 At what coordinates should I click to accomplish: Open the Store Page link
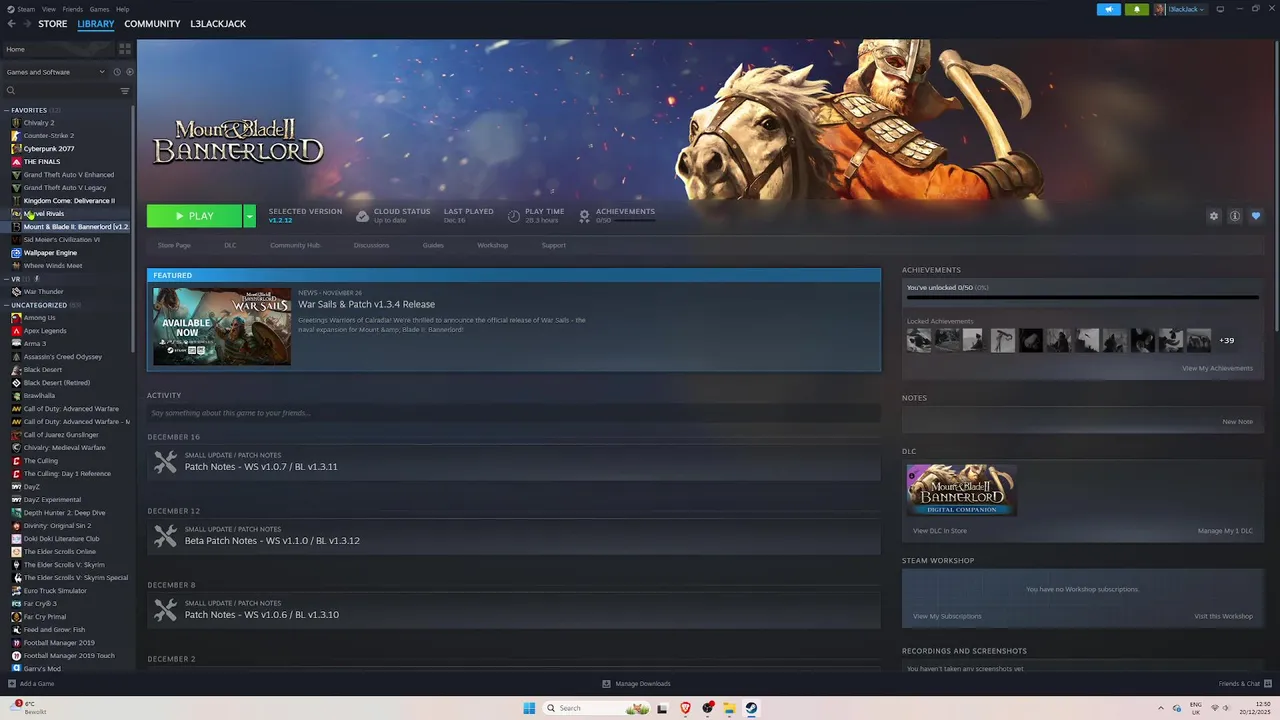pos(174,245)
